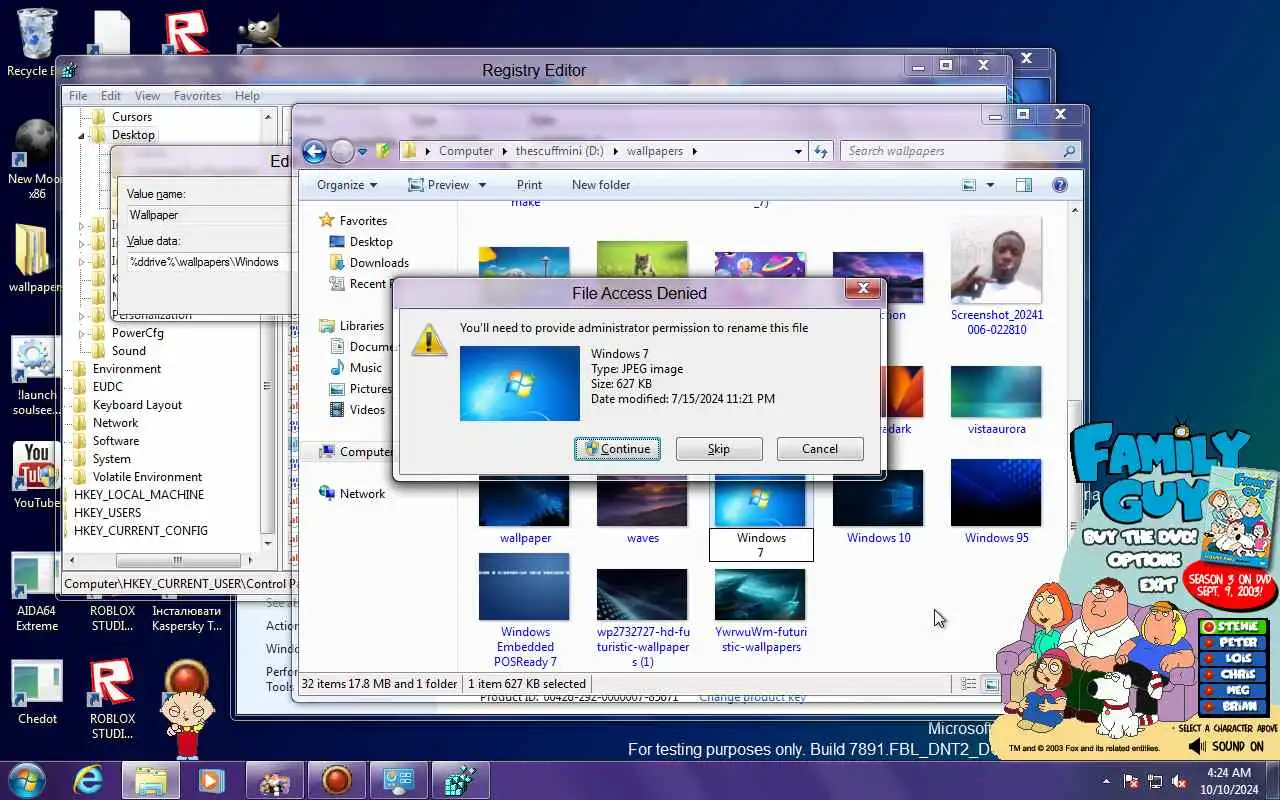Open File menu in Registry Editor
Screen dimensions: 1280x800
(78, 96)
